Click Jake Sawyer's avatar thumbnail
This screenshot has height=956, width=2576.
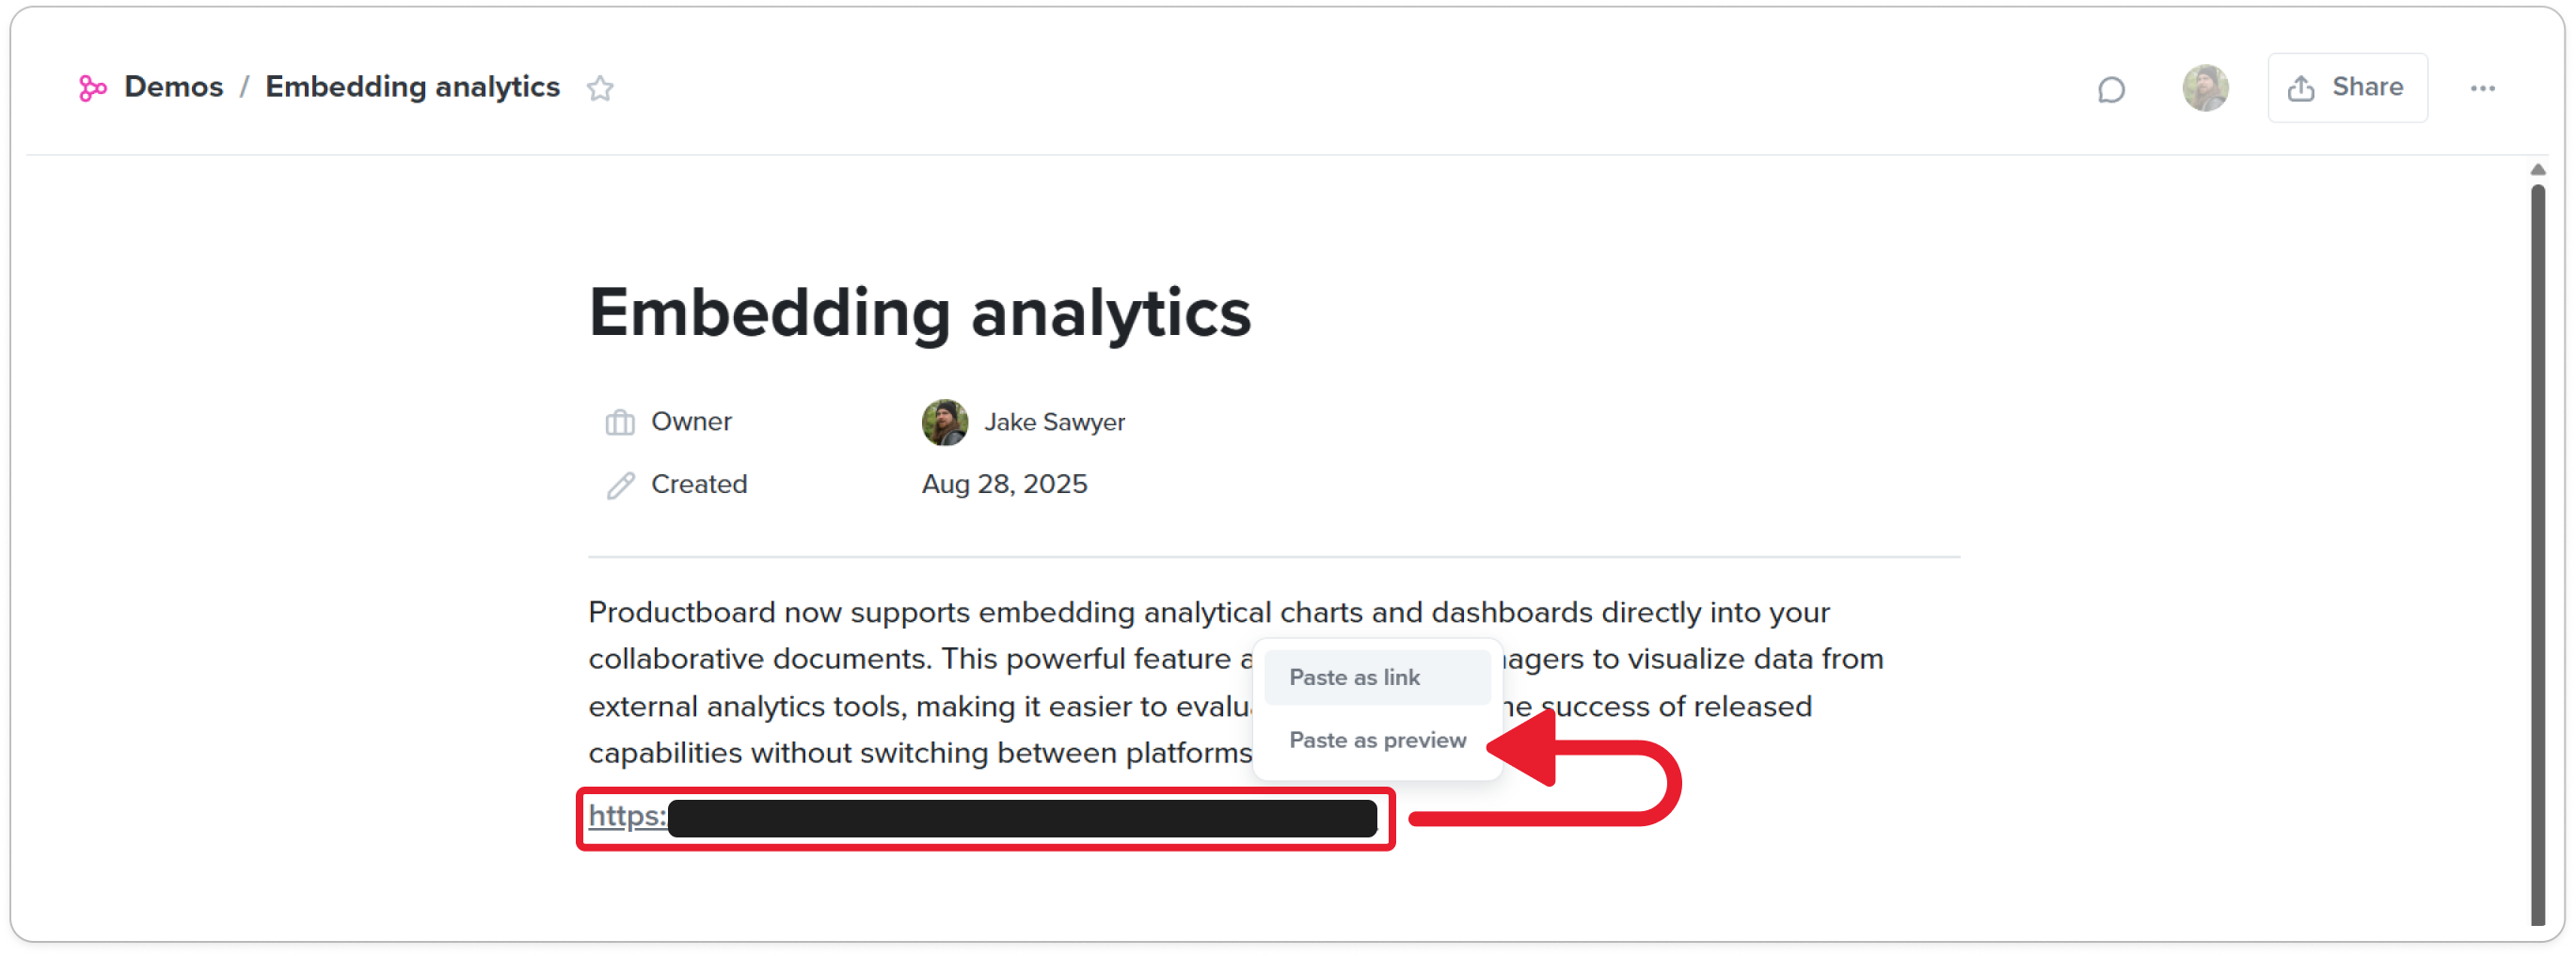[x=945, y=421]
